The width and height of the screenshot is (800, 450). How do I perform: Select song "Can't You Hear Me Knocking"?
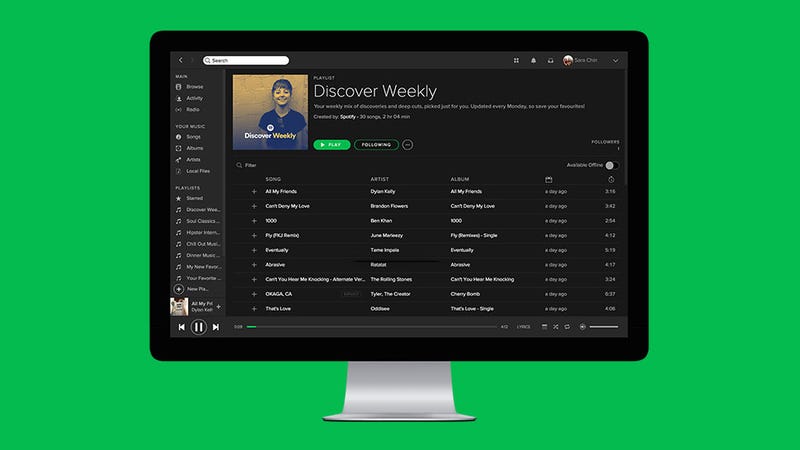[315, 280]
